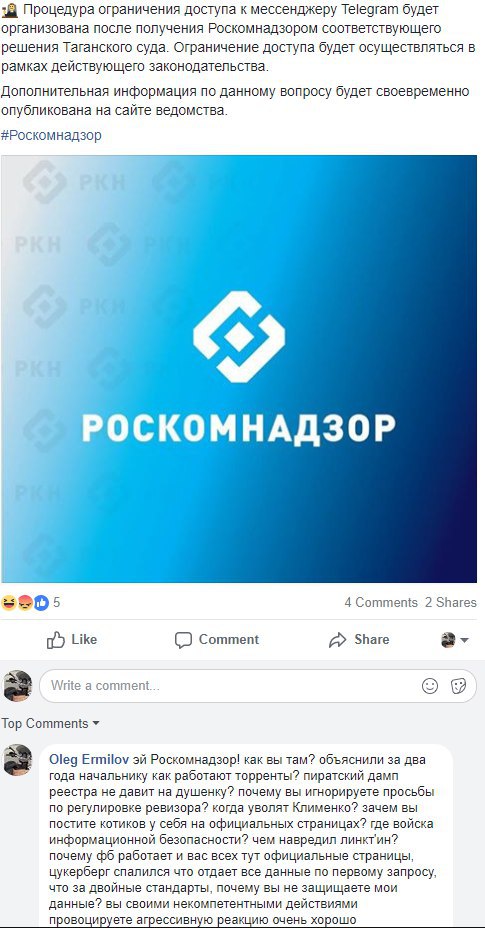Click the angry reaction icon
Screen dimensions: 485x928
[25, 603]
